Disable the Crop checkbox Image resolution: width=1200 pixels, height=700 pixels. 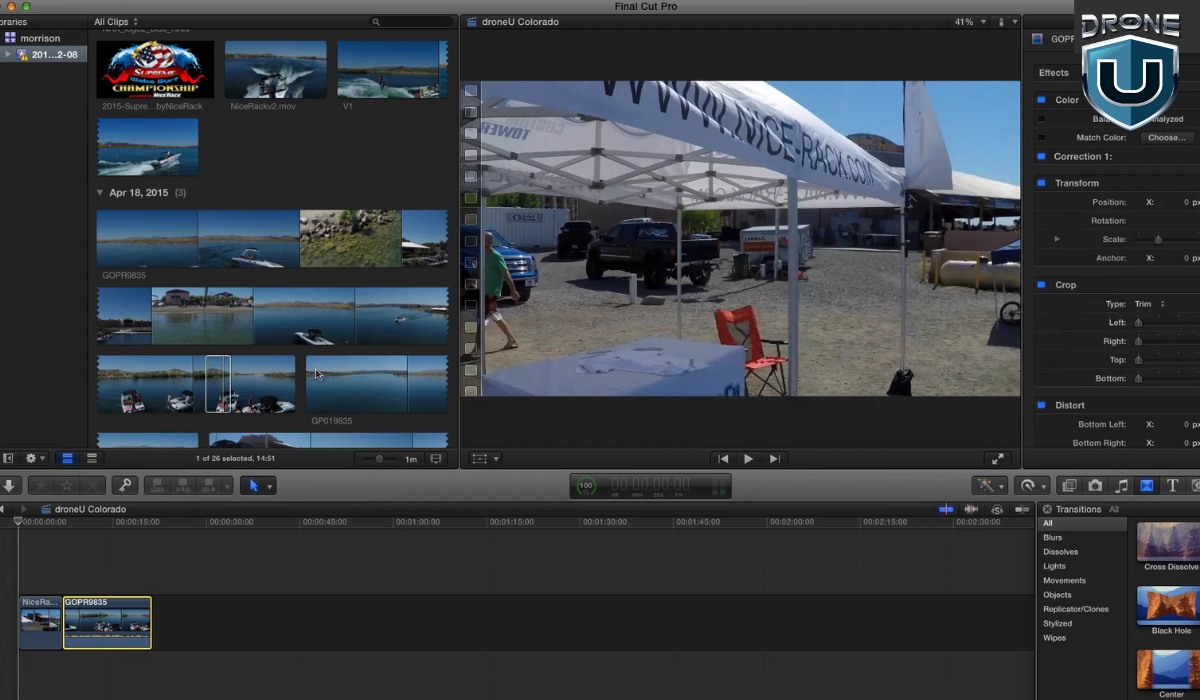tap(1041, 285)
